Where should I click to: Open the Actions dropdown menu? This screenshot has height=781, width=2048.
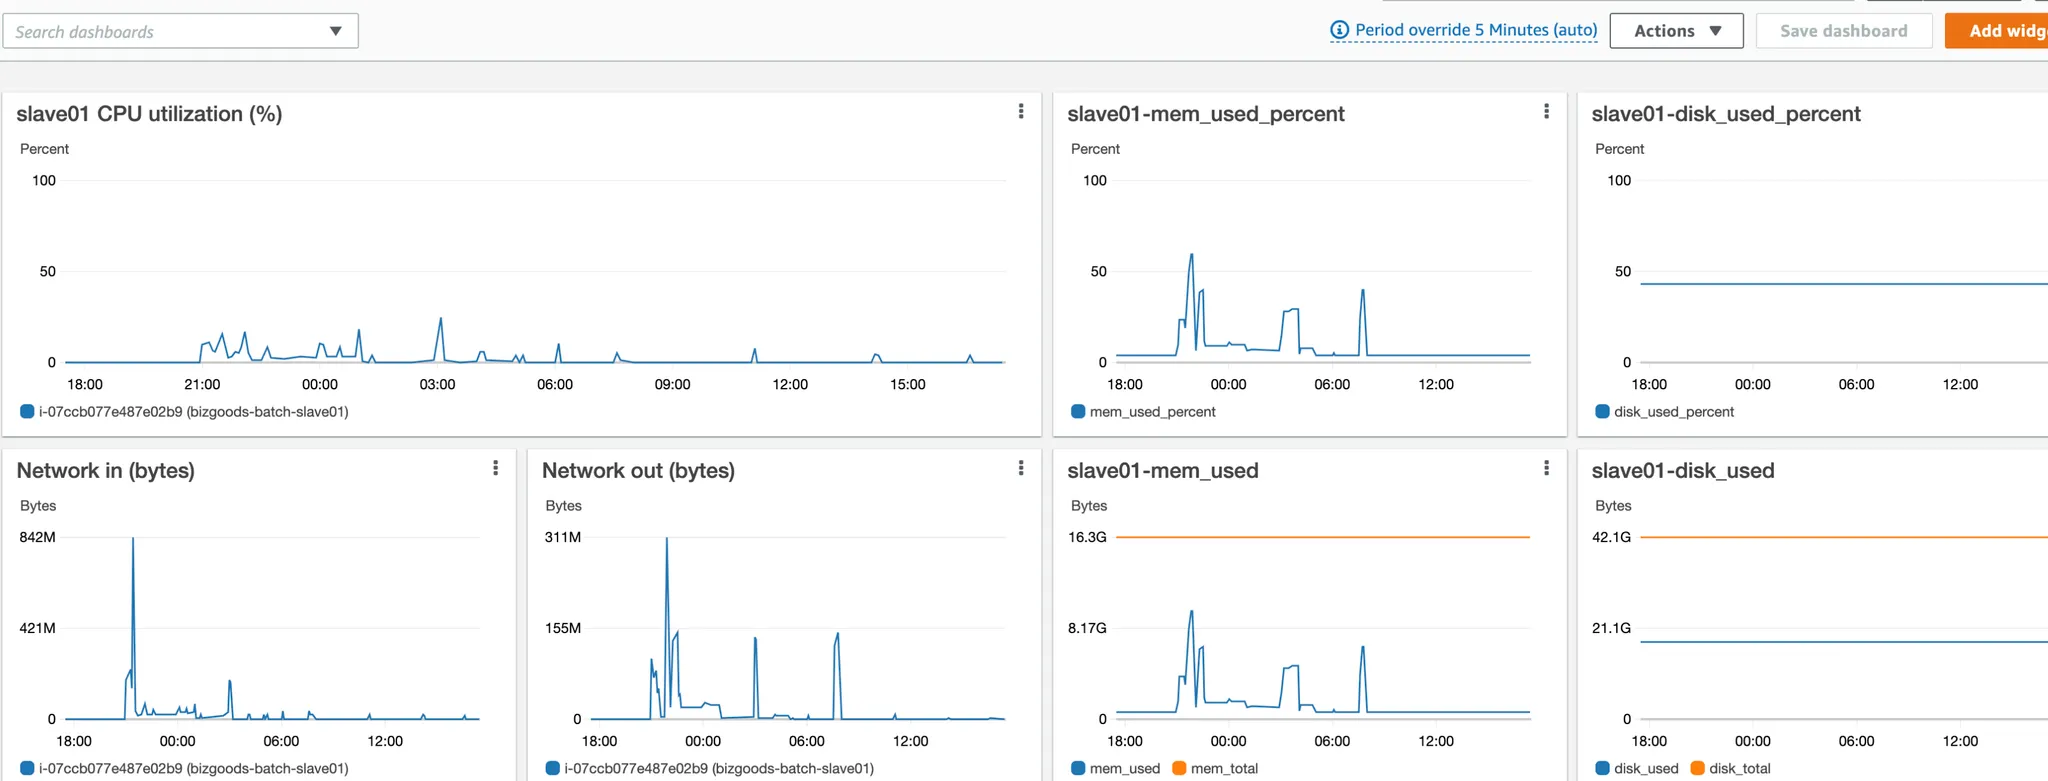click(x=1676, y=31)
